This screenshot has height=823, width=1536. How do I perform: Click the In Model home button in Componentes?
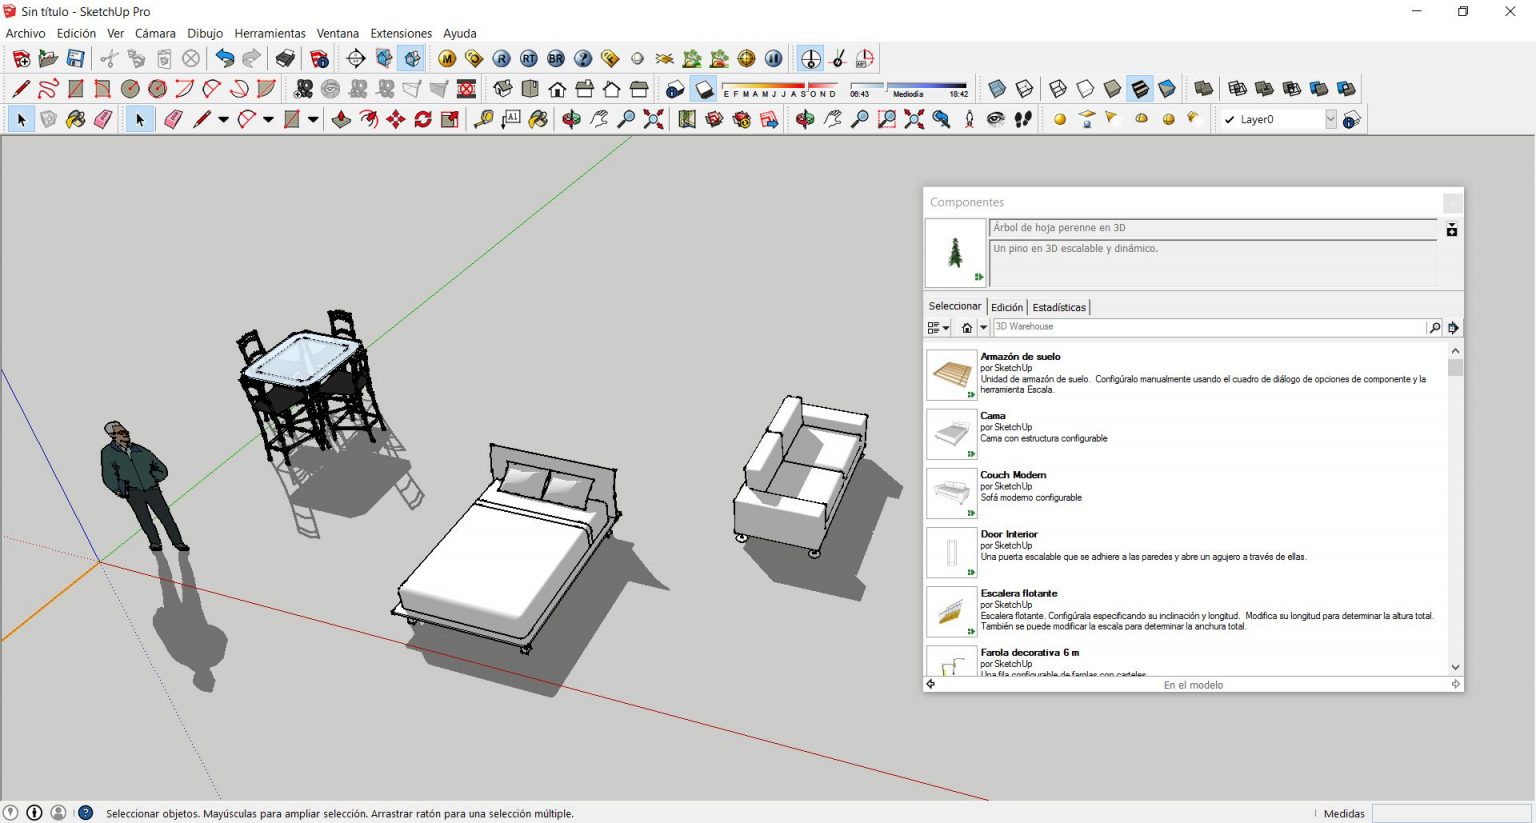[x=966, y=328]
